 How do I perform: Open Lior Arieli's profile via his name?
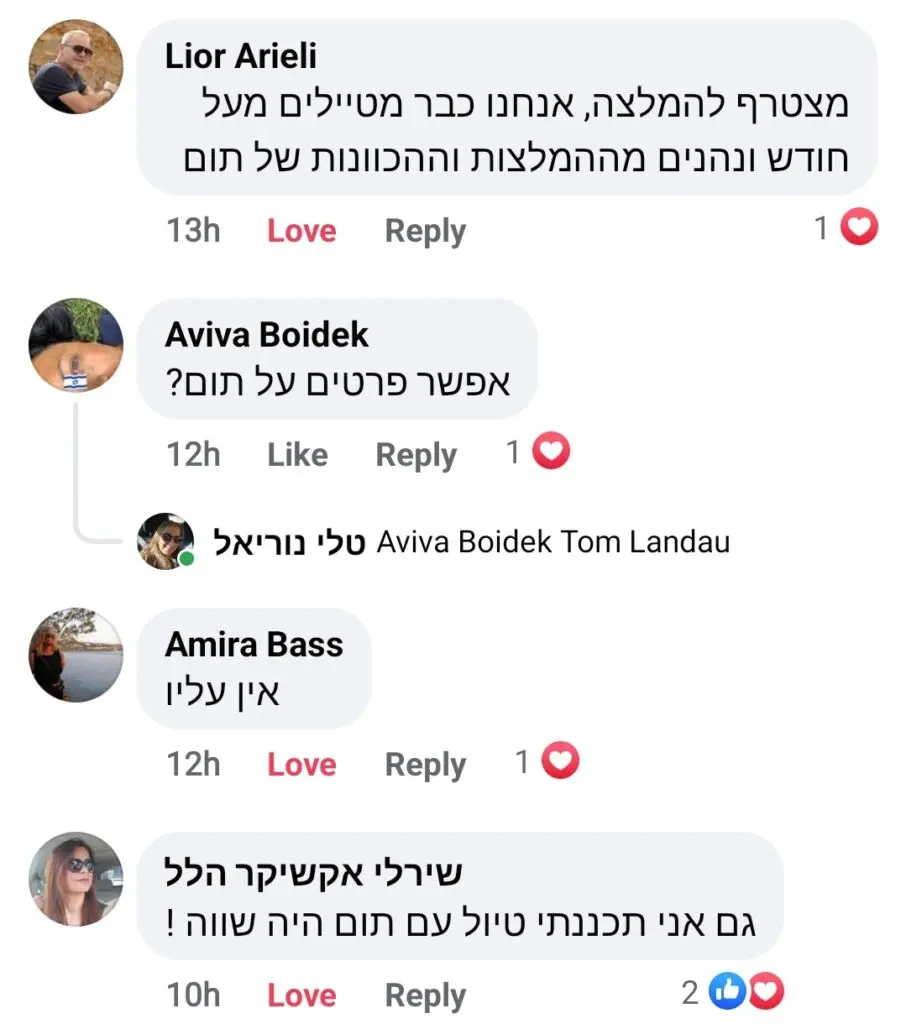[x=239, y=57]
